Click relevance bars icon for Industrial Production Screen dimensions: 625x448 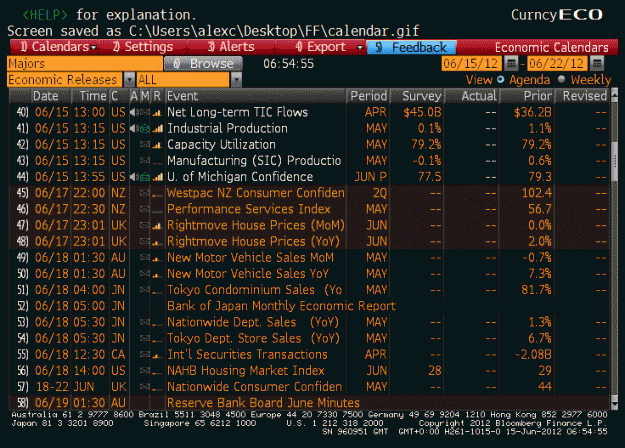click(x=157, y=129)
